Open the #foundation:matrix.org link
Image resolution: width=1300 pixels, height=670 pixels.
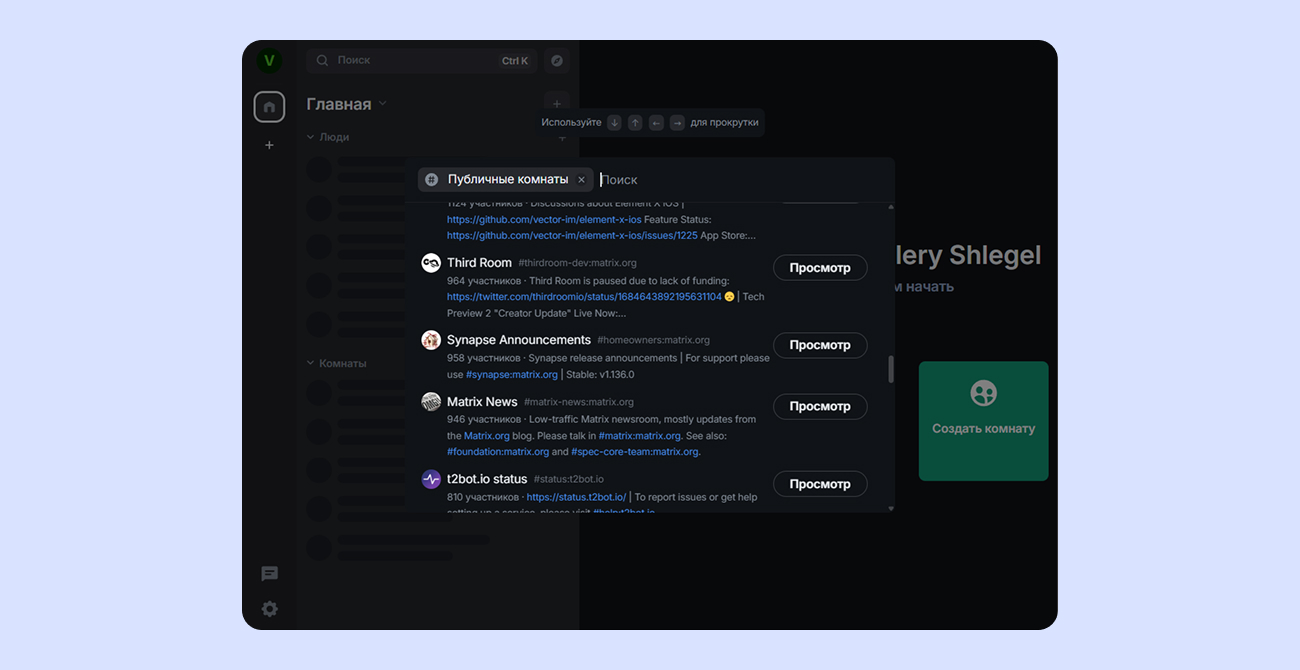coord(498,452)
